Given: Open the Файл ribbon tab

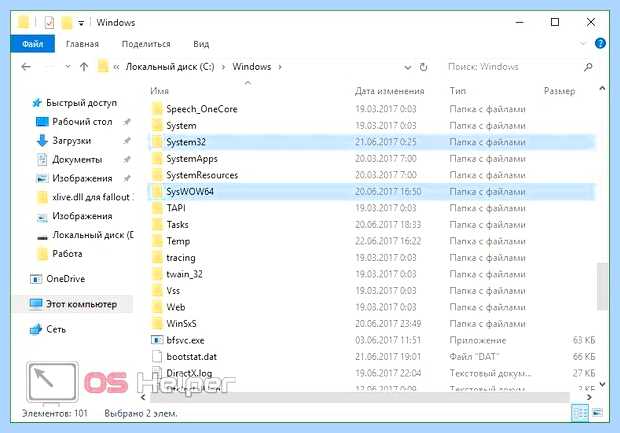Looking at the screenshot, I should [32, 44].
